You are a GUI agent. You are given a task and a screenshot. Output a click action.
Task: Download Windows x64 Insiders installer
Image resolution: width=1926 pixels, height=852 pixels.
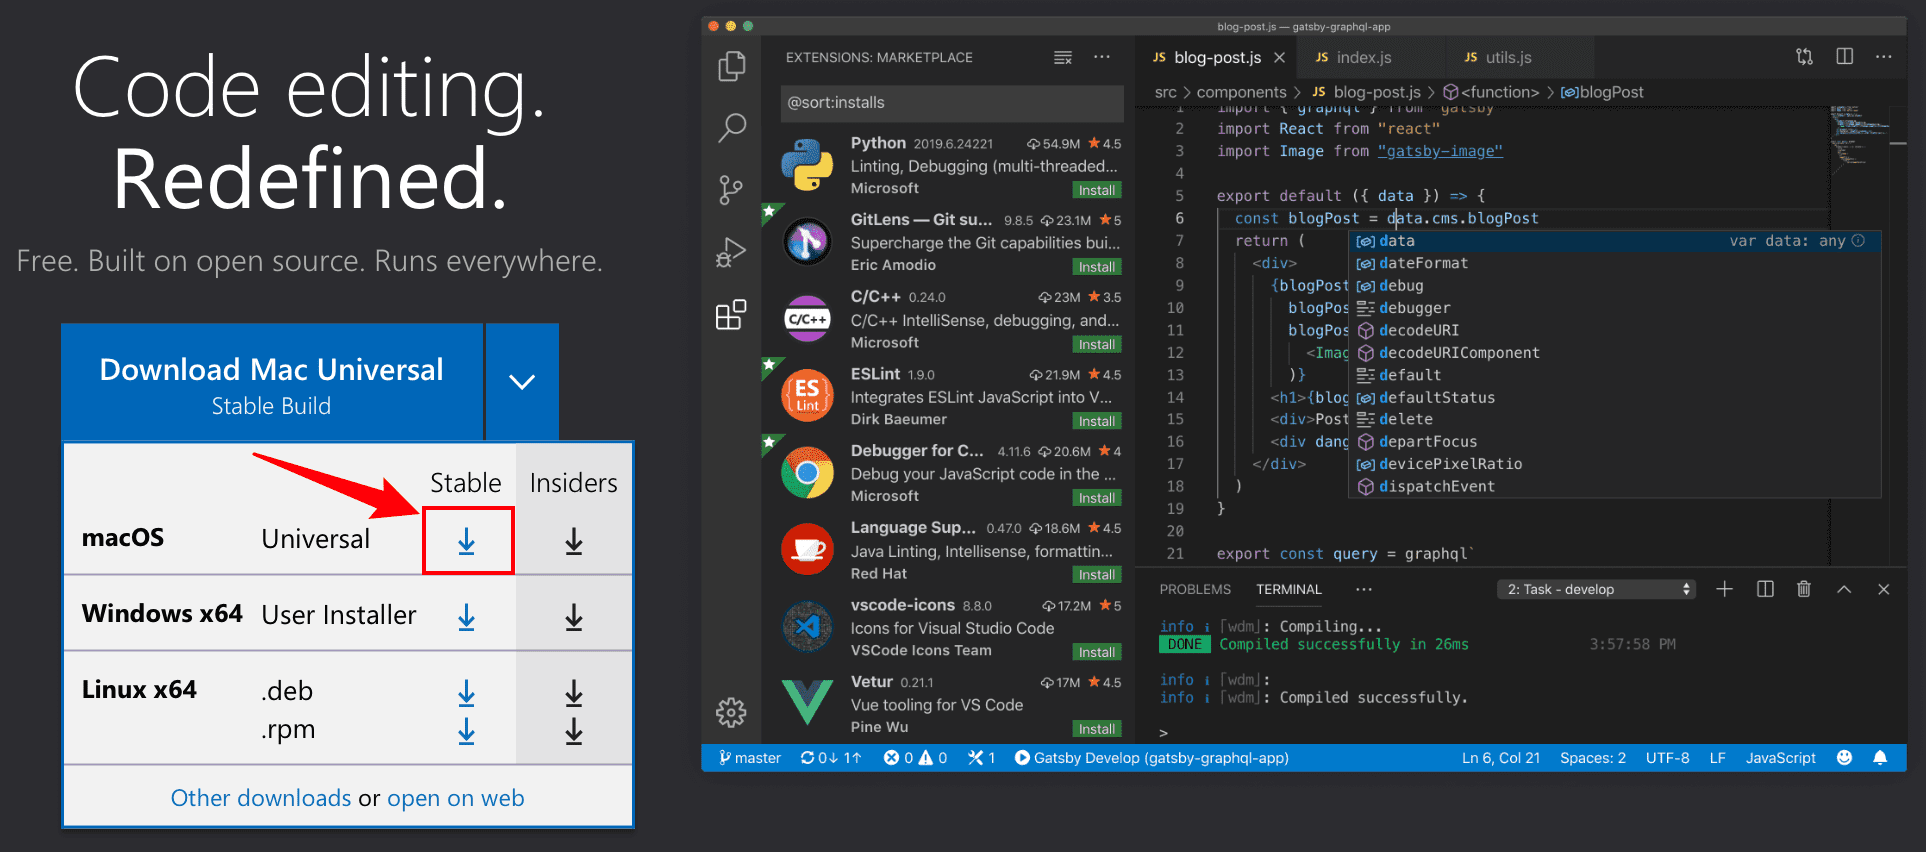click(574, 618)
